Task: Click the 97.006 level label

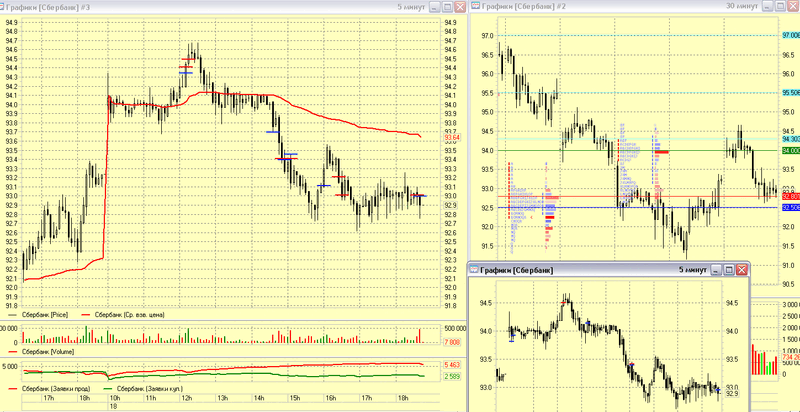Action: tap(791, 35)
